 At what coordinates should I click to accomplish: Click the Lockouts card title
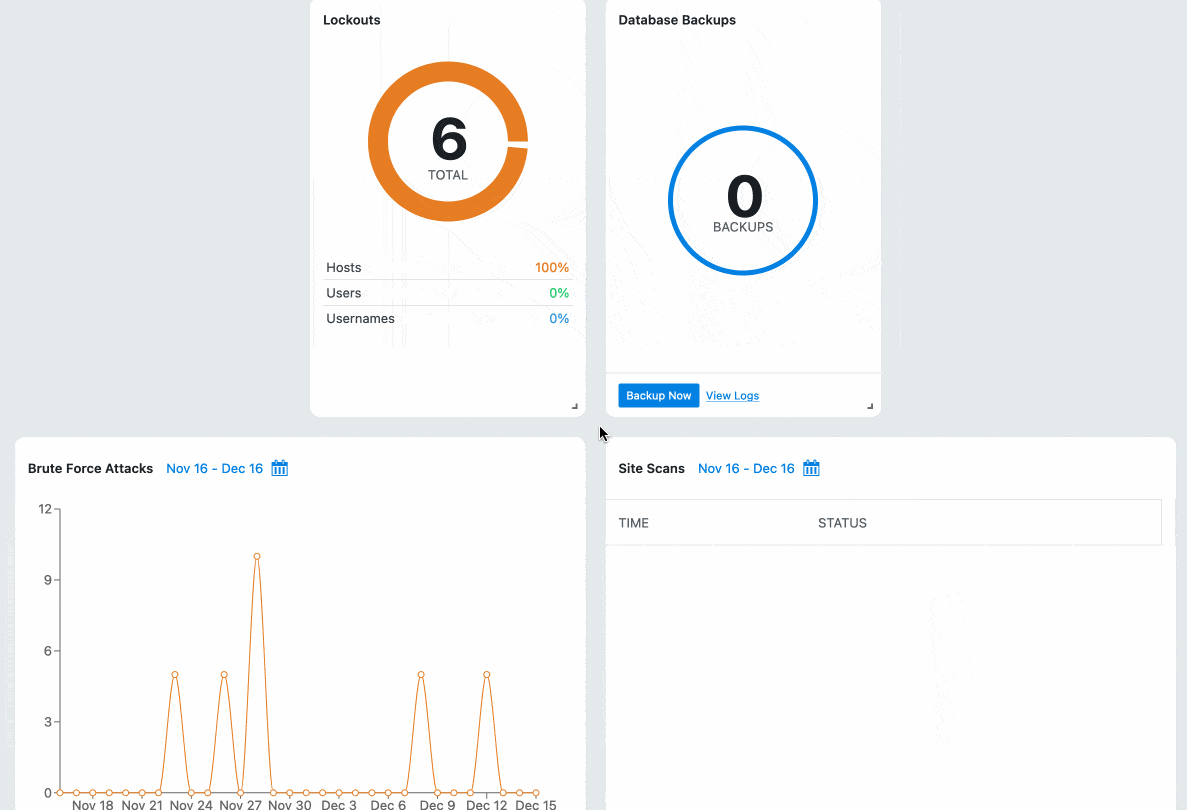pos(351,20)
